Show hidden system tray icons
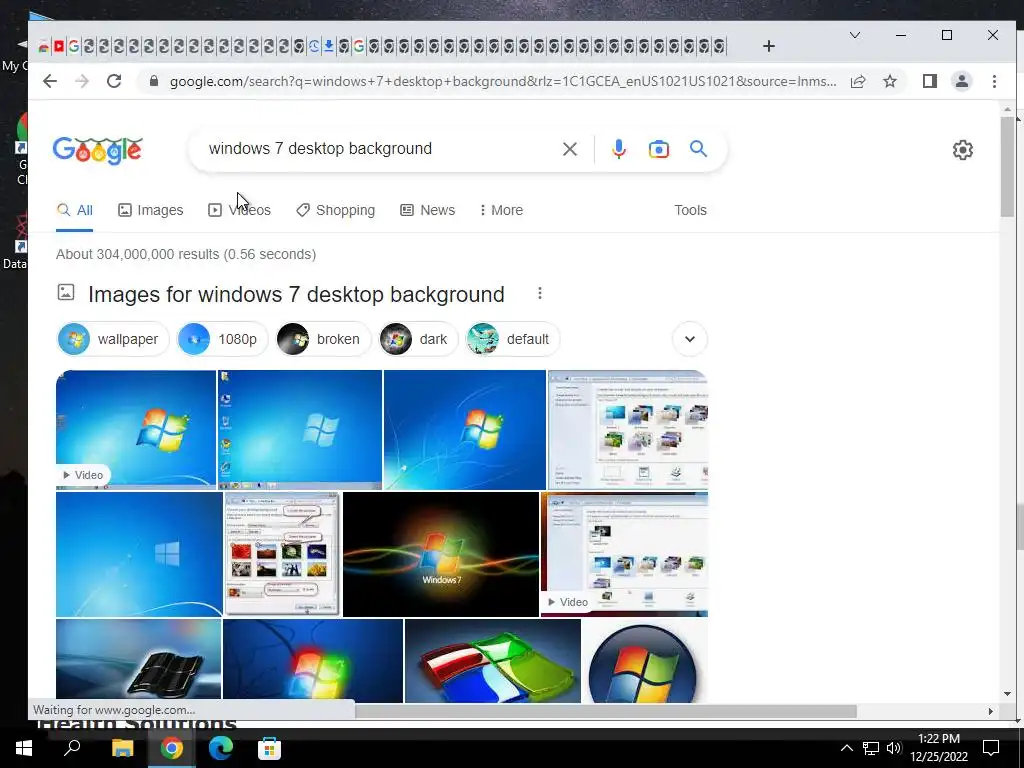The height and width of the screenshot is (768, 1024). click(846, 748)
